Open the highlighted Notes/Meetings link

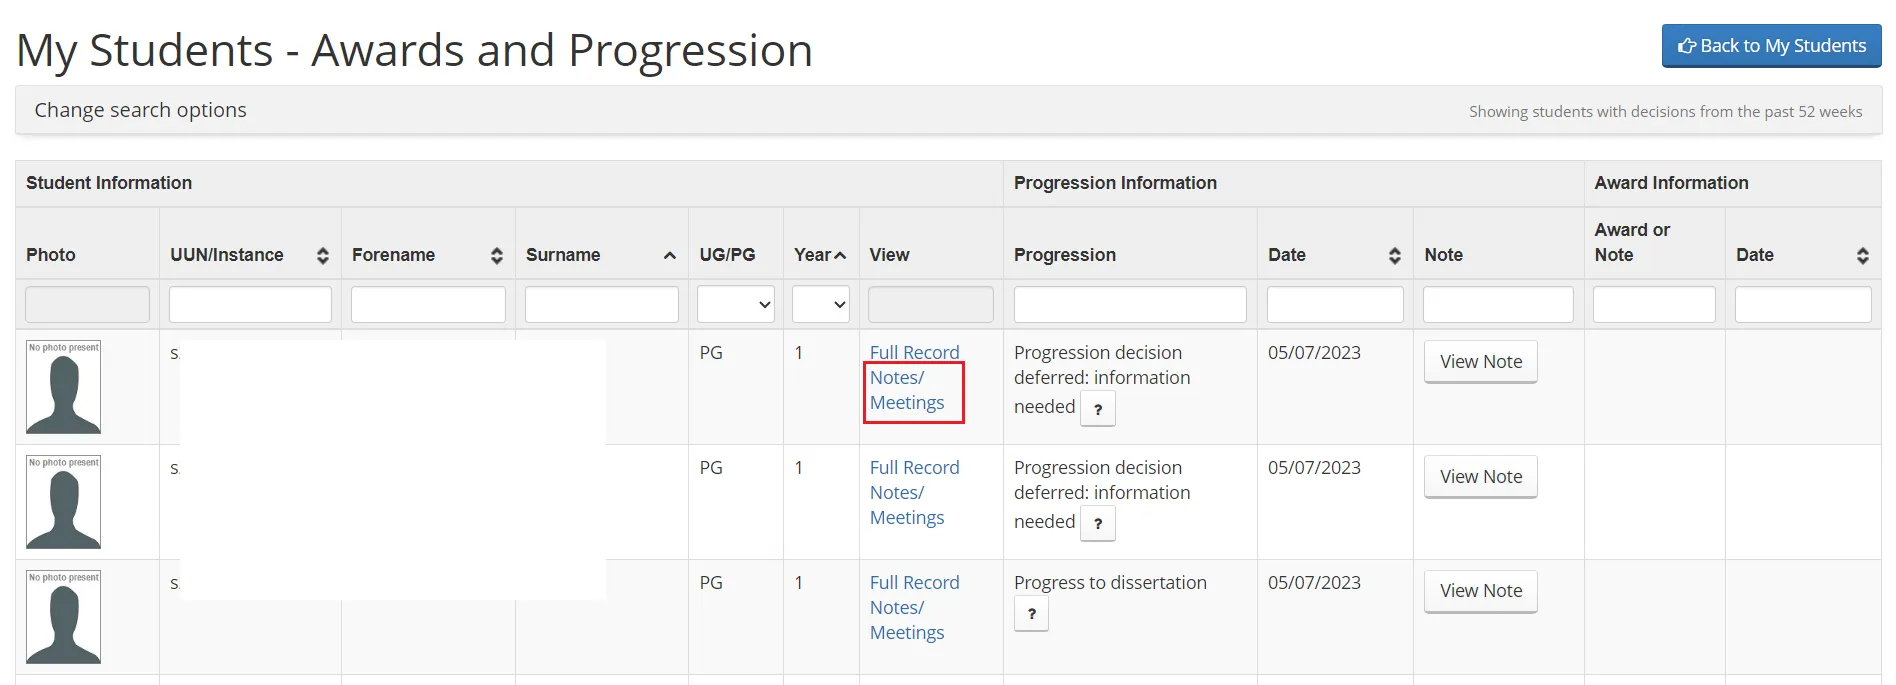[x=906, y=390]
